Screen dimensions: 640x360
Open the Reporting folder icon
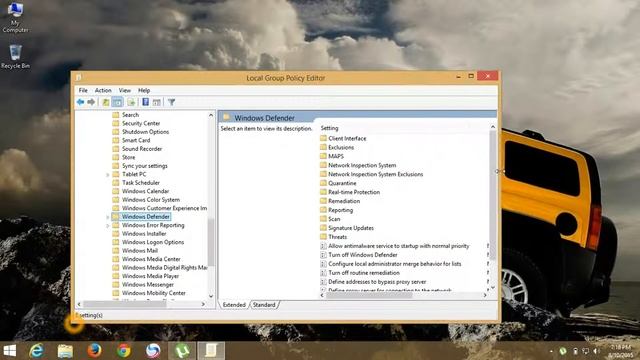[323, 210]
